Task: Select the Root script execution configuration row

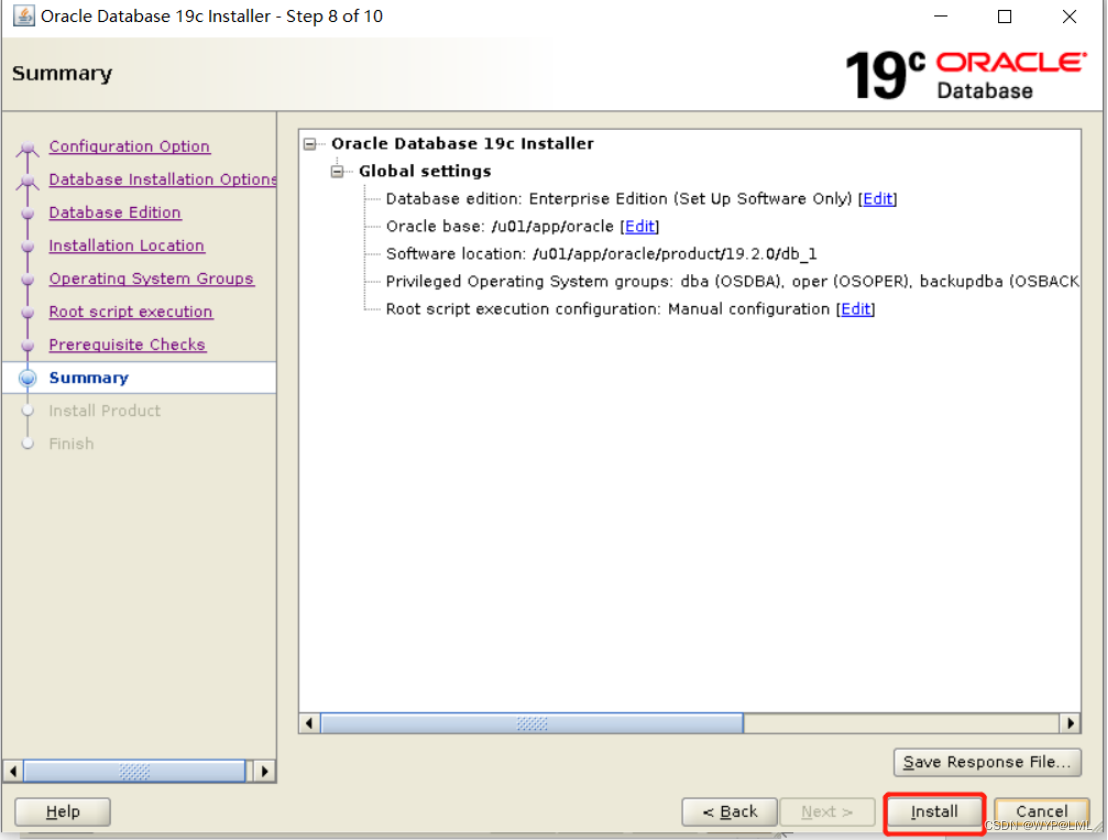Action: click(x=630, y=309)
